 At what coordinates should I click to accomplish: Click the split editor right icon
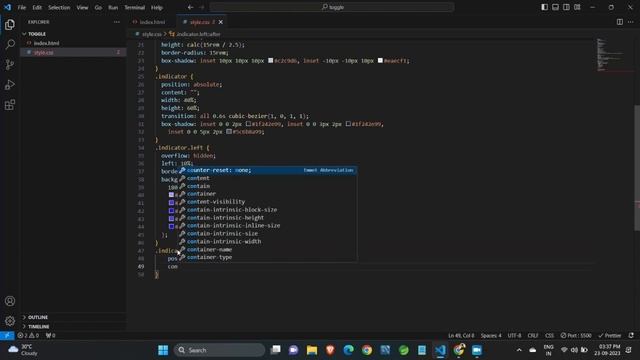(620, 22)
